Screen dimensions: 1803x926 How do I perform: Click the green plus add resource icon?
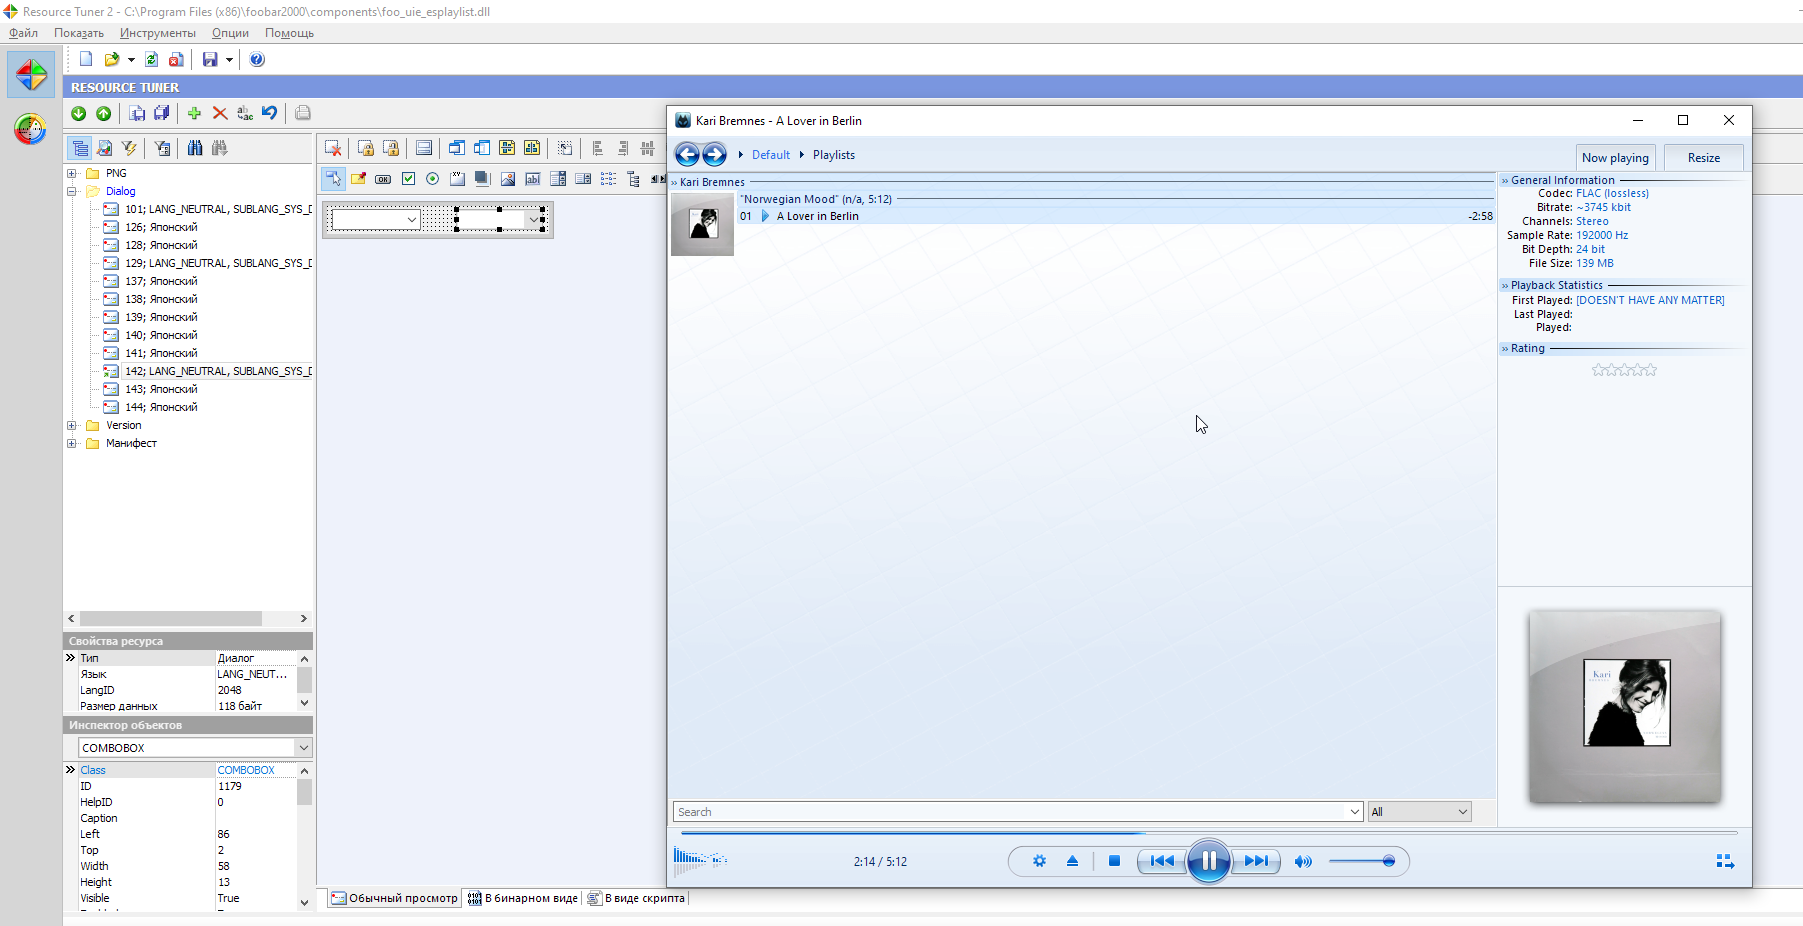[194, 114]
